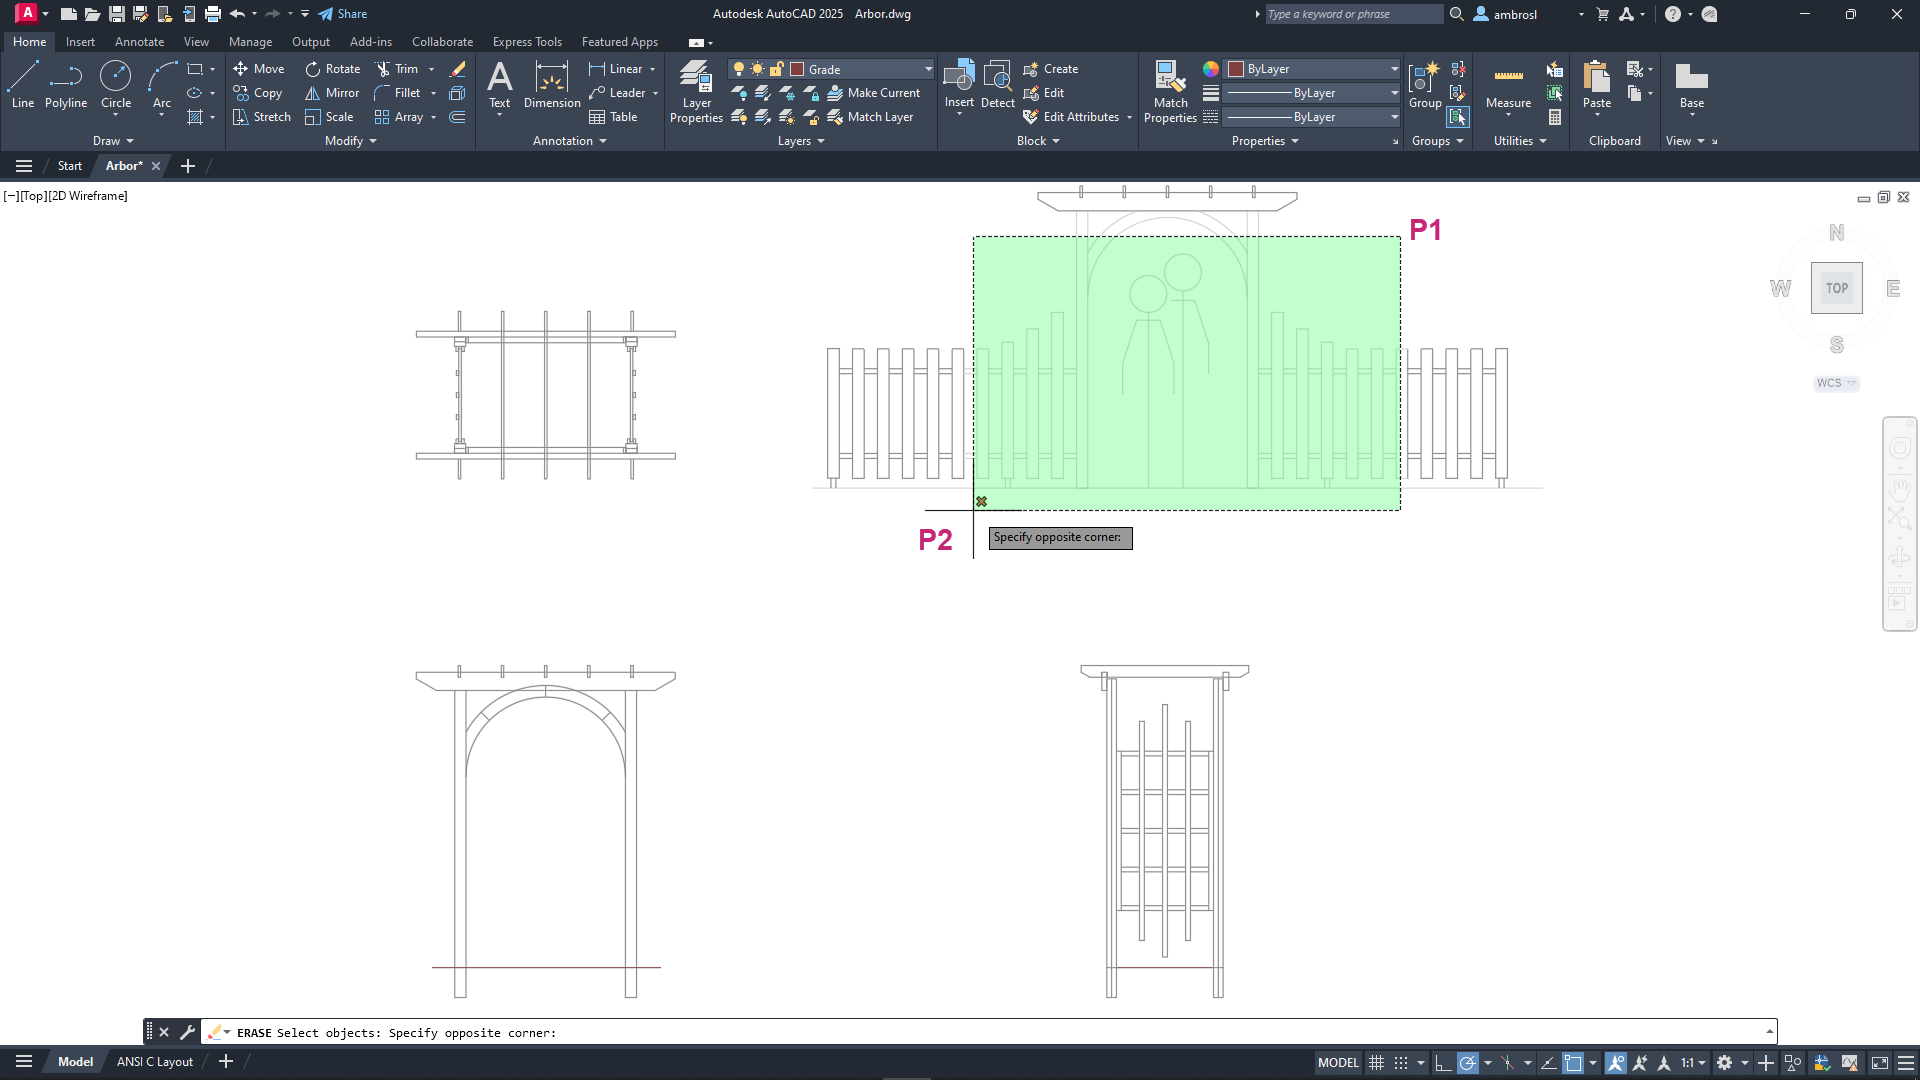Click the command line input field
Screen dimensions: 1920x1080
point(900,1033)
